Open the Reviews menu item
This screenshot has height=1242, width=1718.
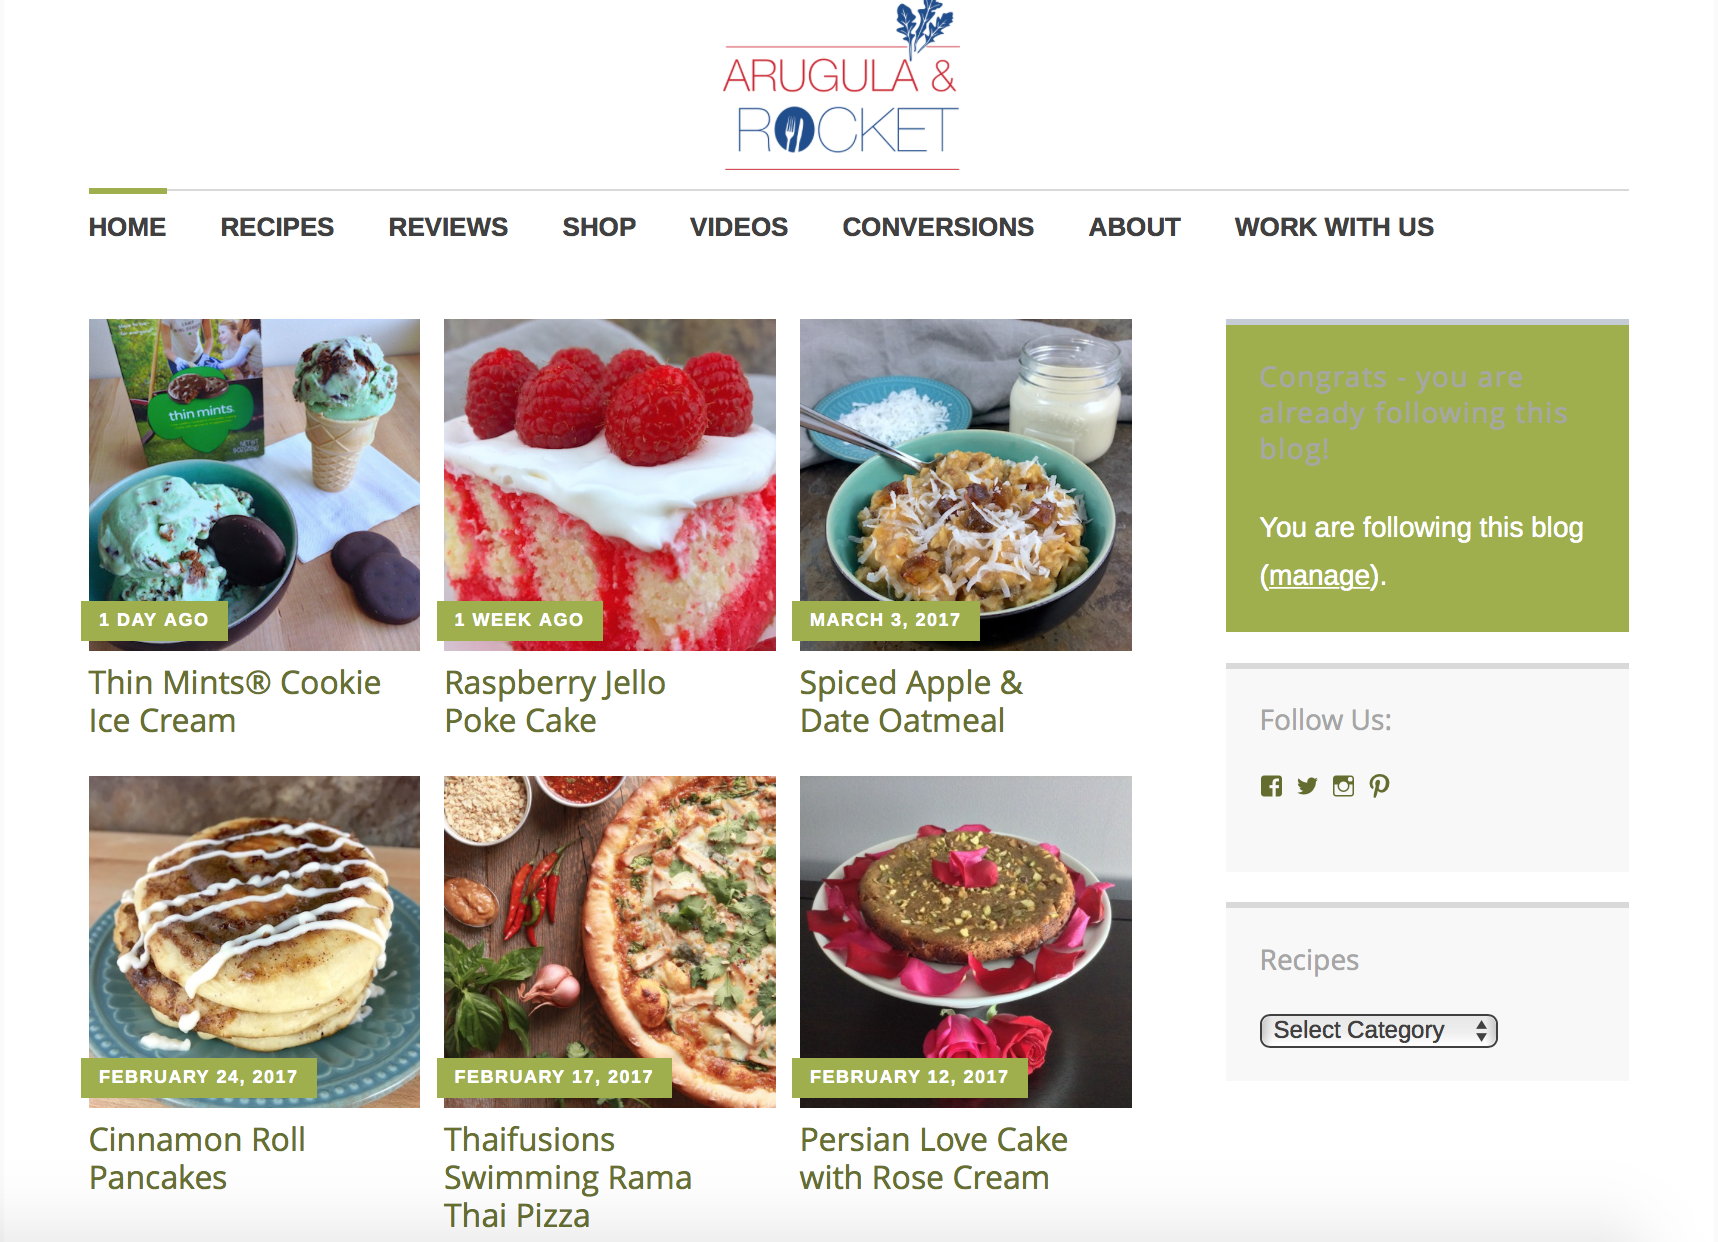(448, 227)
